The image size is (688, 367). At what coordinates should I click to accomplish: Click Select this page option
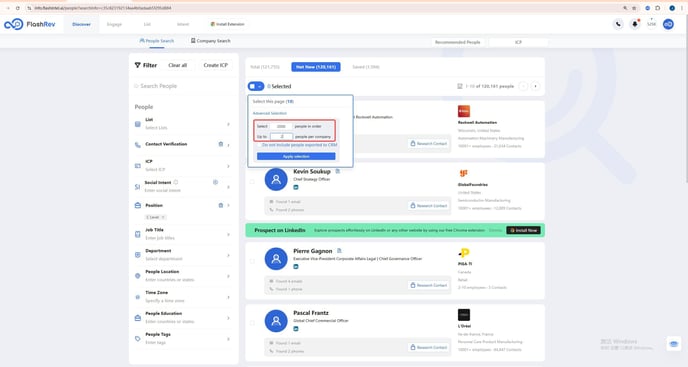click(x=273, y=101)
